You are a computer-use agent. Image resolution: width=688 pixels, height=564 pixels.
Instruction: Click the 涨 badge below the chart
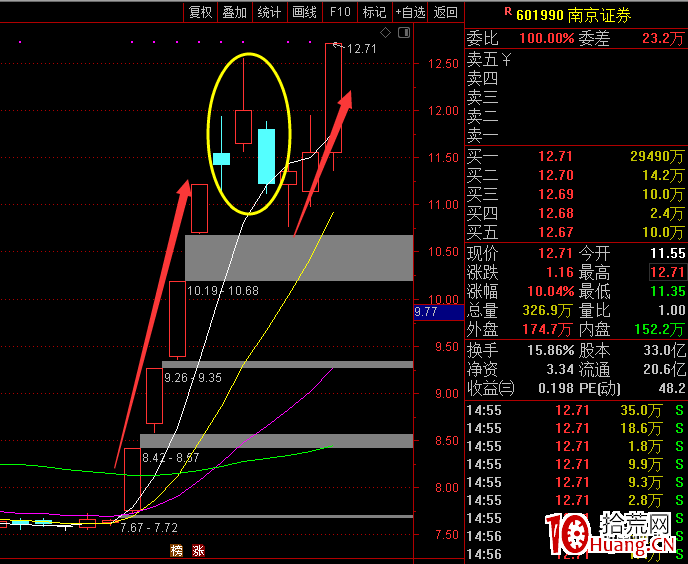pos(198,550)
